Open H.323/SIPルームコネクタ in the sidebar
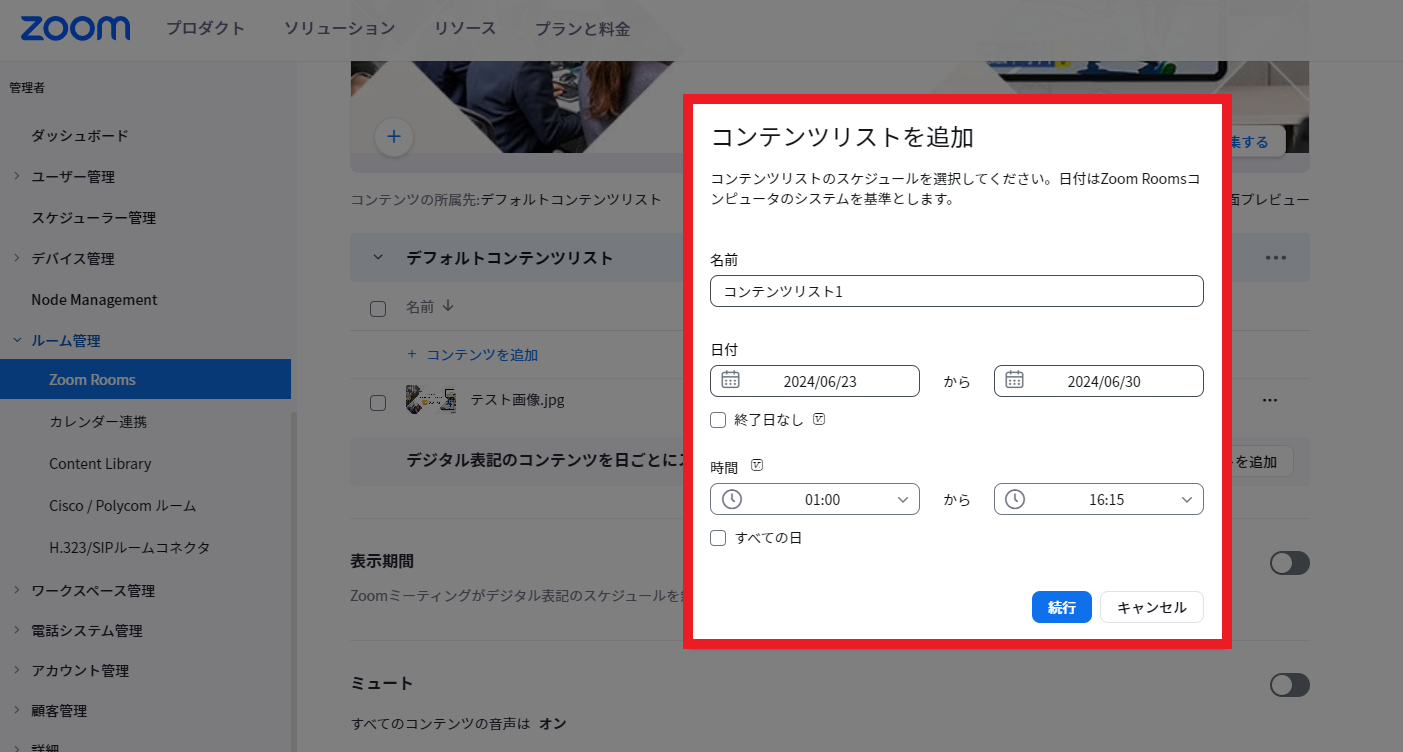 (129, 548)
